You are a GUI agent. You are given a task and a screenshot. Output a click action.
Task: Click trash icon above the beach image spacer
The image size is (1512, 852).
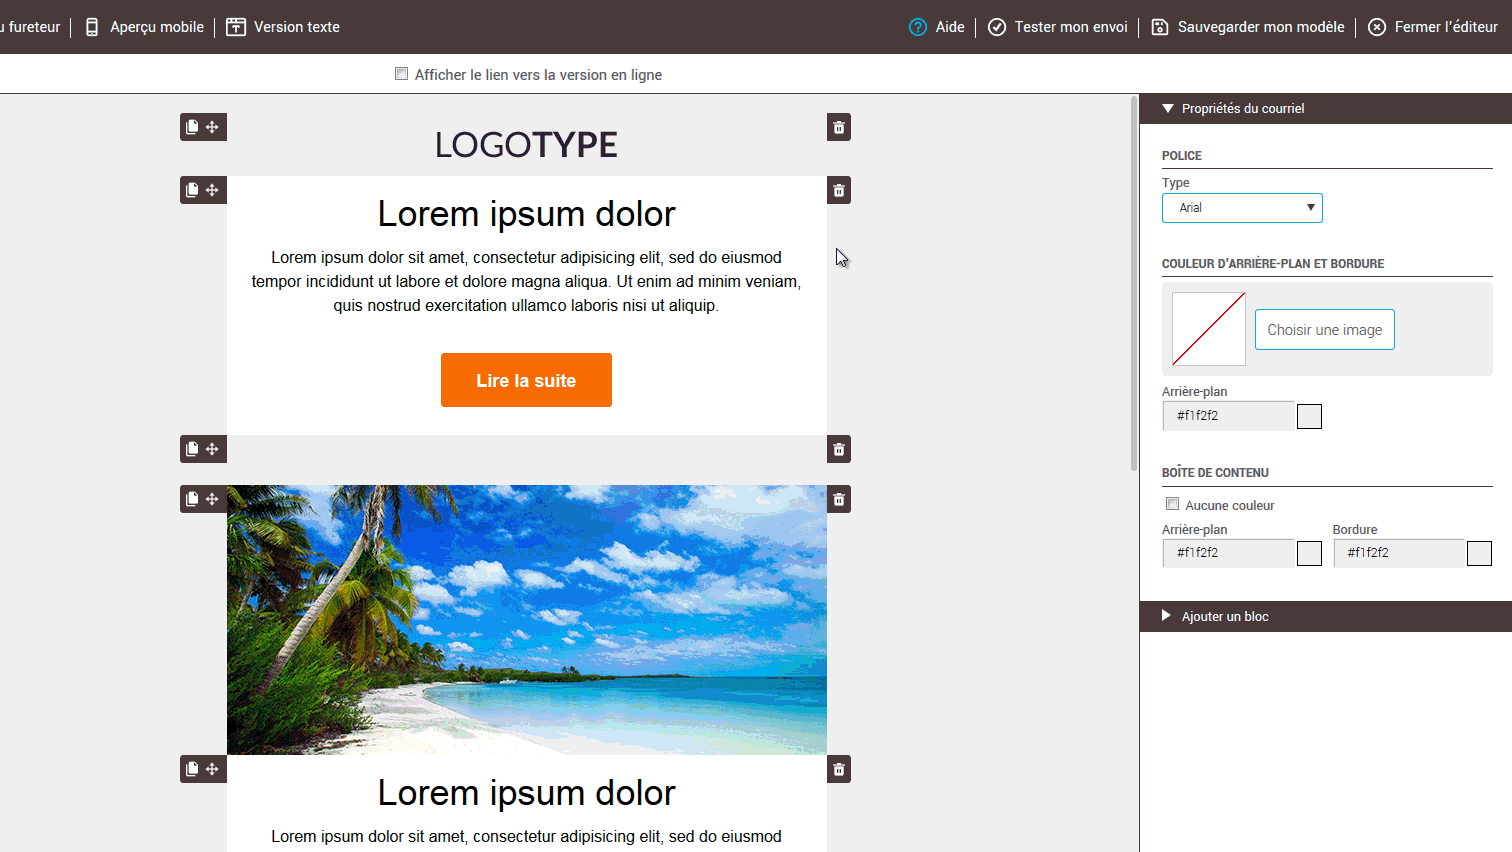tap(839, 449)
